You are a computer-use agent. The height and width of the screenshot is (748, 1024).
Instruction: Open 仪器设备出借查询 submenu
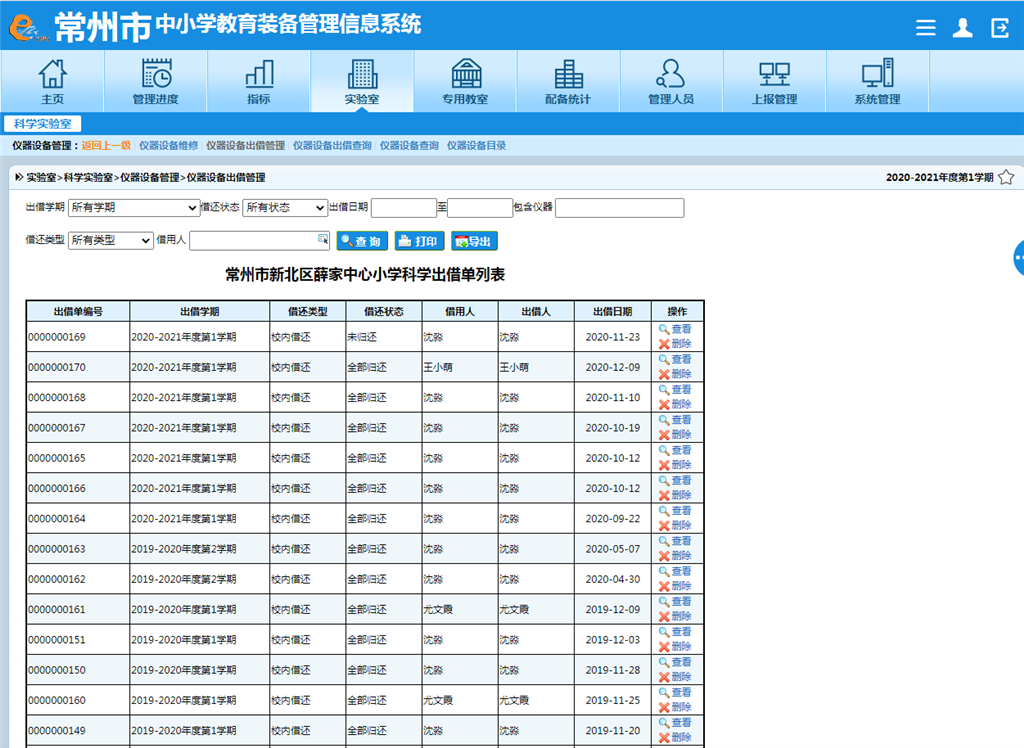pos(332,146)
